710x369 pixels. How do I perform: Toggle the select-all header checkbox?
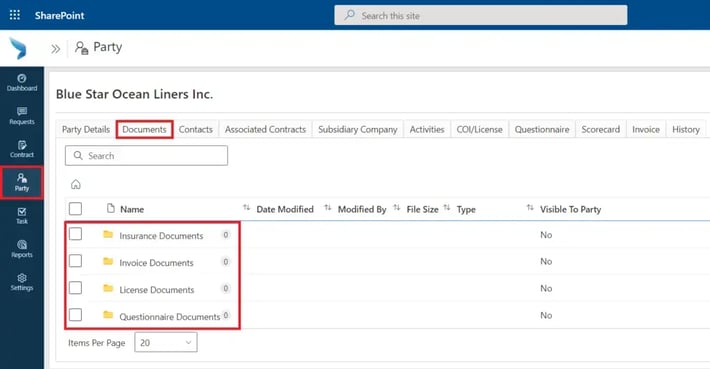(76, 209)
